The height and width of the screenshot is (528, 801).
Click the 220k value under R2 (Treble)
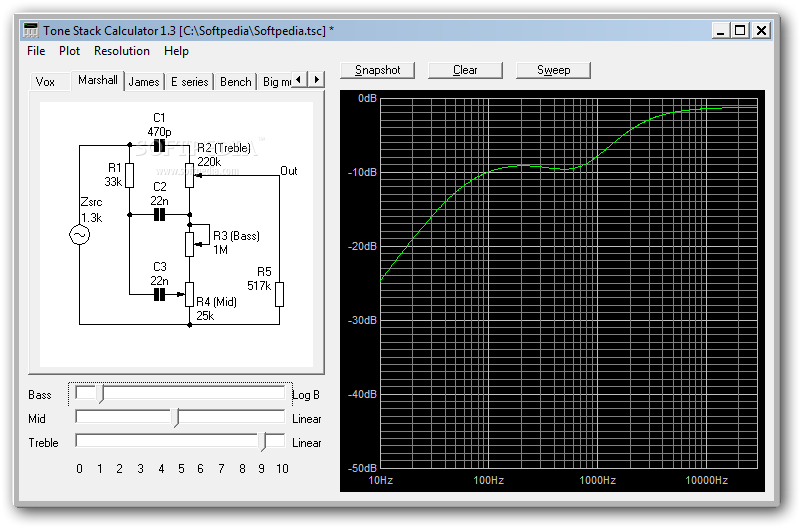point(209,162)
